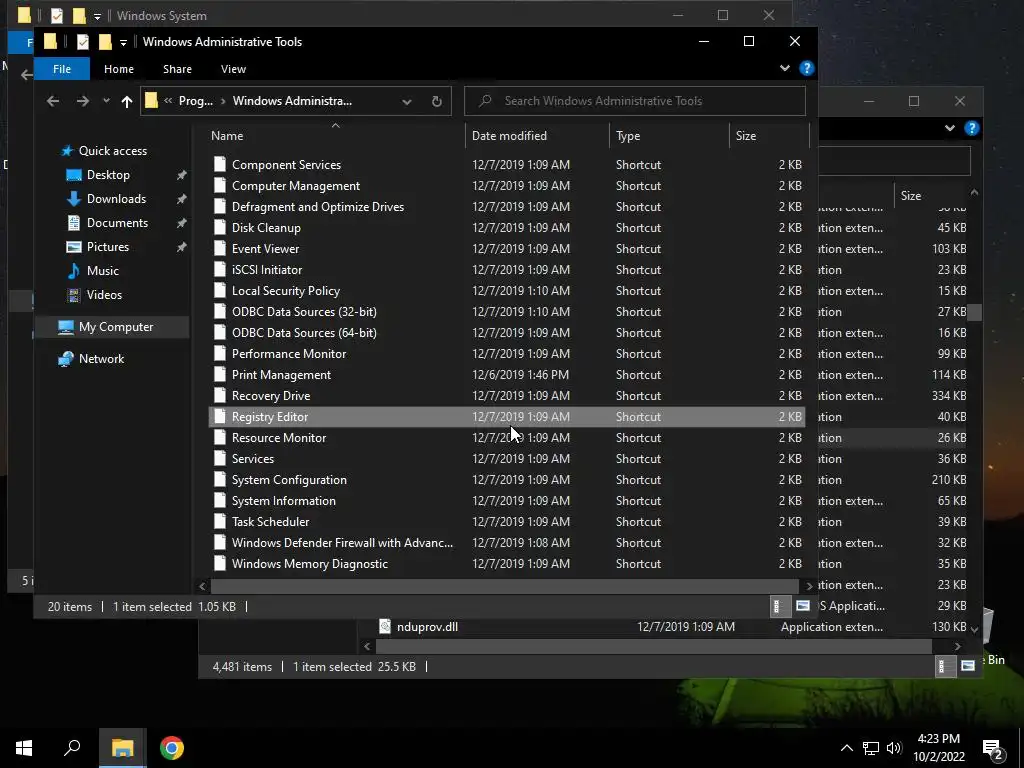This screenshot has width=1024, height=768.
Task: Open the Component Services shortcut icon
Action: [220, 165]
